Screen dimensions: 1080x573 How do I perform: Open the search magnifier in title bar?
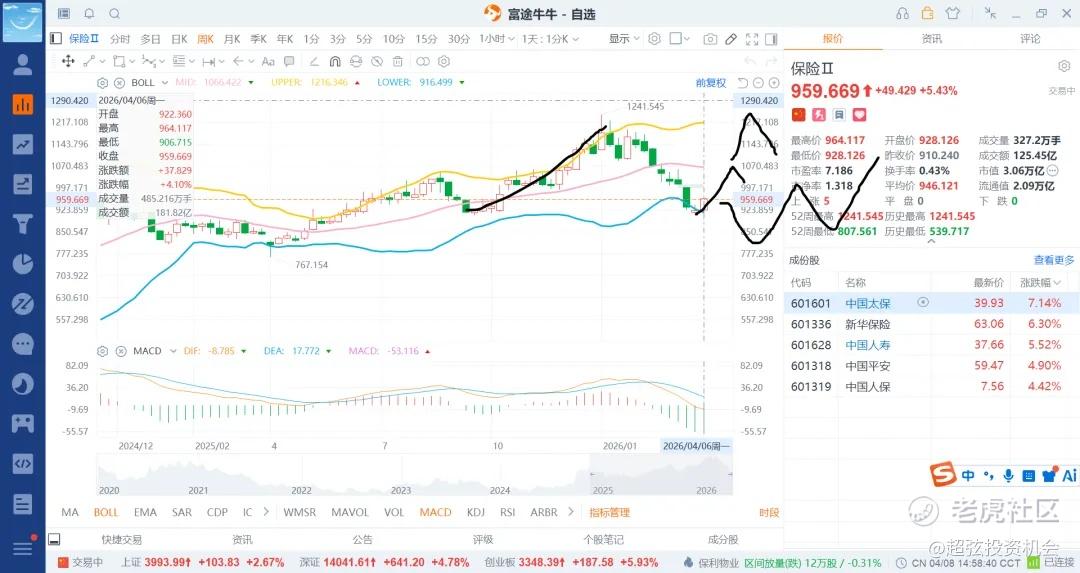114,14
